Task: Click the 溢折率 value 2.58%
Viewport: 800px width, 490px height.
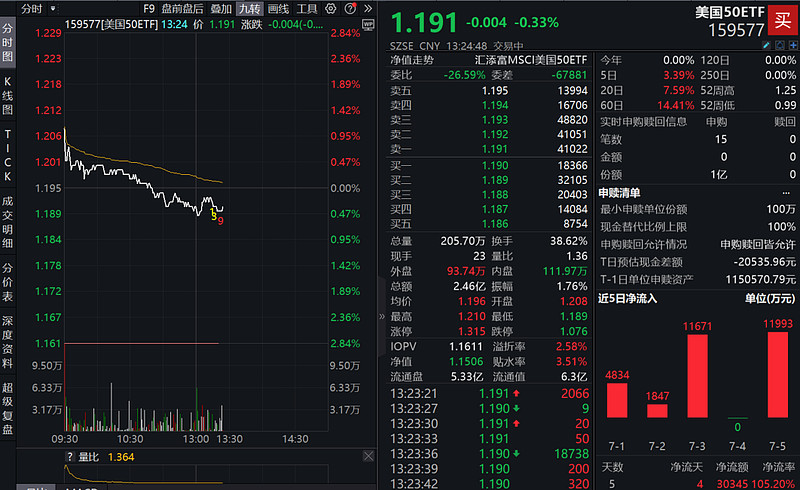Action: tap(571, 347)
